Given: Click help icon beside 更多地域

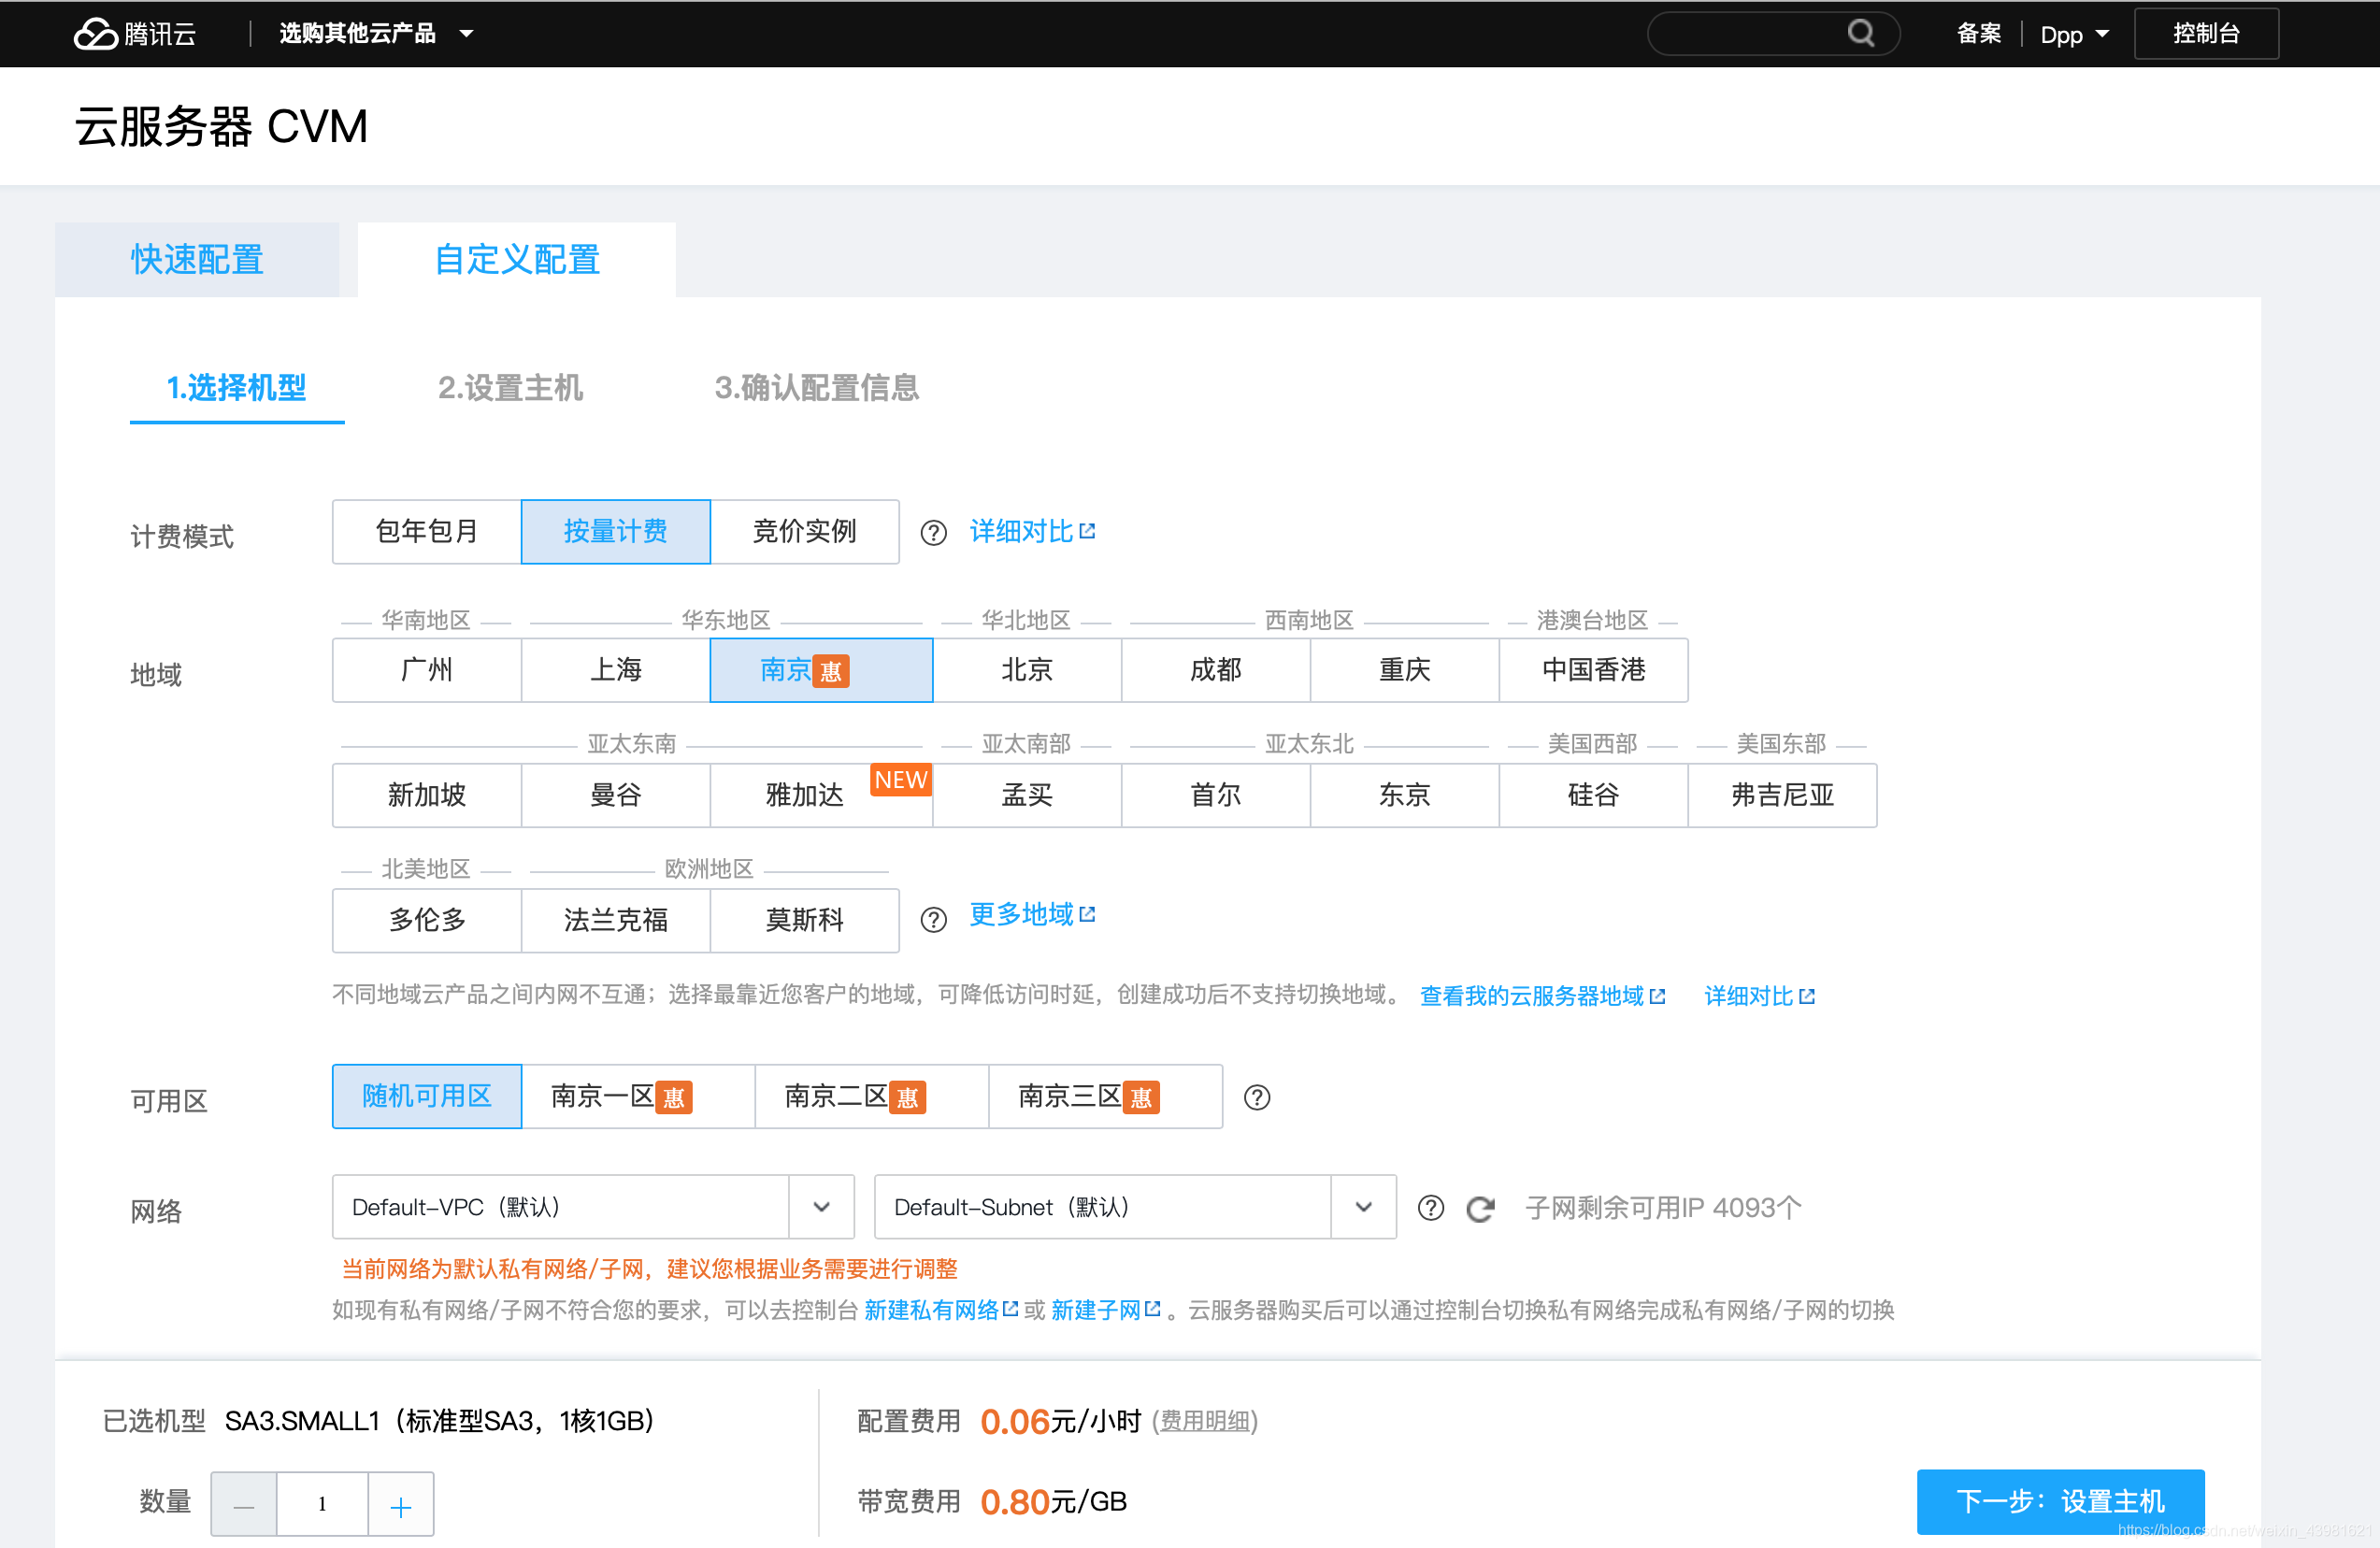Looking at the screenshot, I should pyautogui.click(x=933, y=919).
